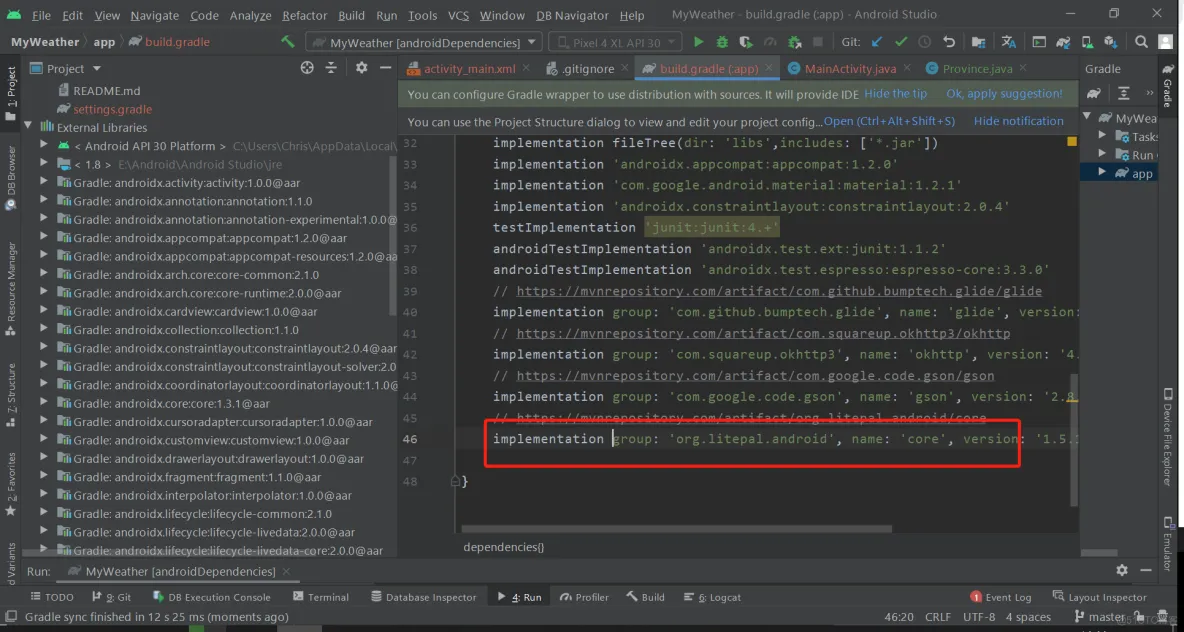This screenshot has height=632, width=1184.
Task: Click the locate target icon in the Project panel
Action: (x=307, y=68)
